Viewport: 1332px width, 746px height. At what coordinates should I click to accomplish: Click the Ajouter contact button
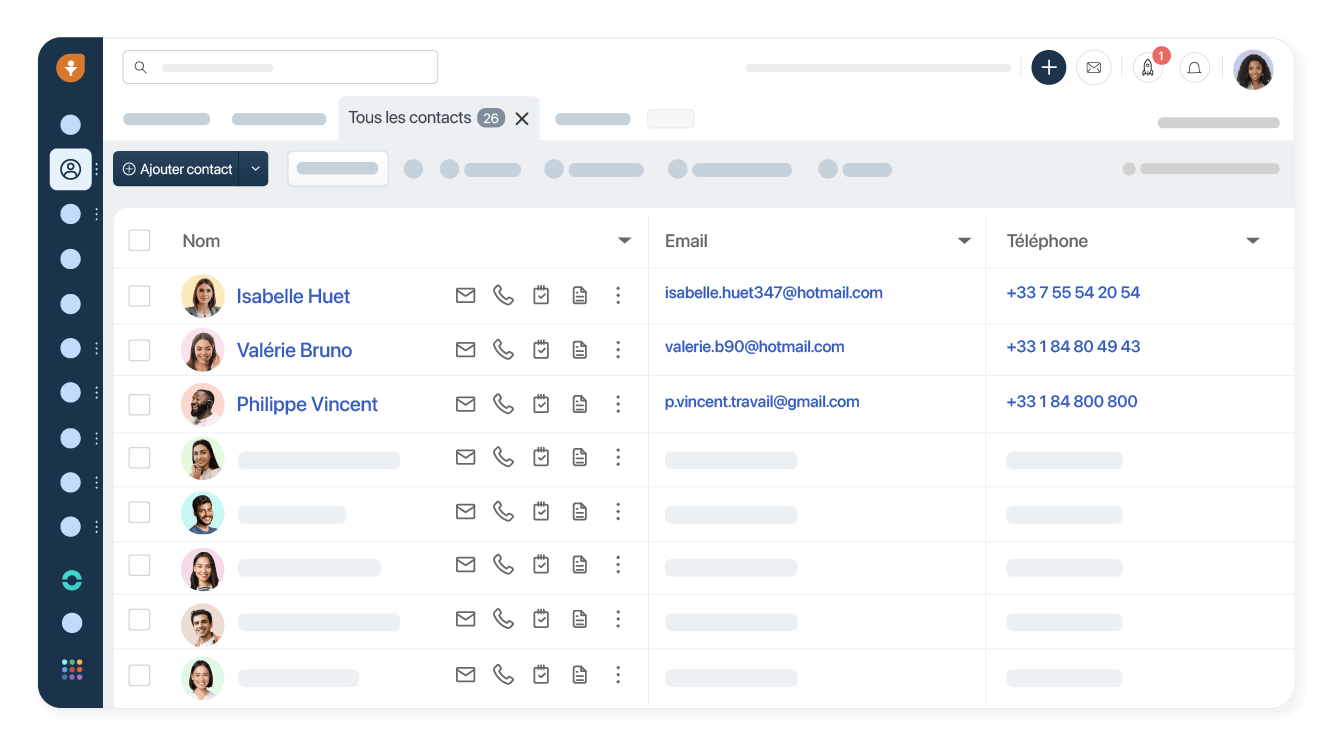click(x=178, y=169)
